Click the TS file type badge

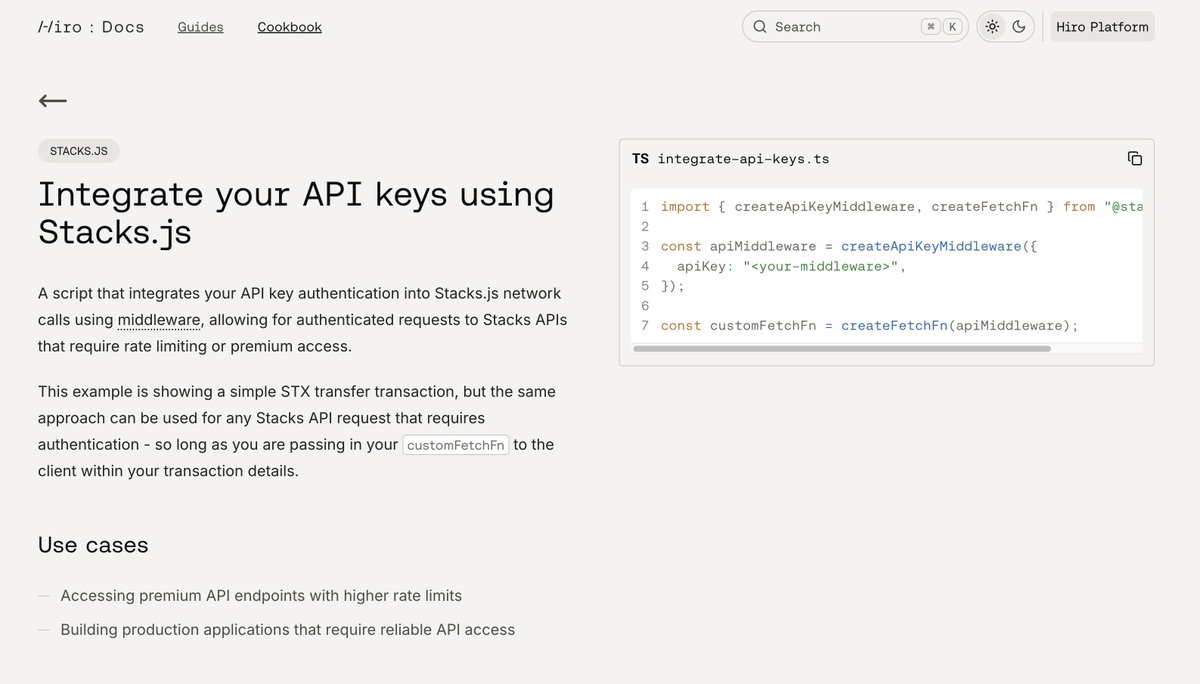640,159
